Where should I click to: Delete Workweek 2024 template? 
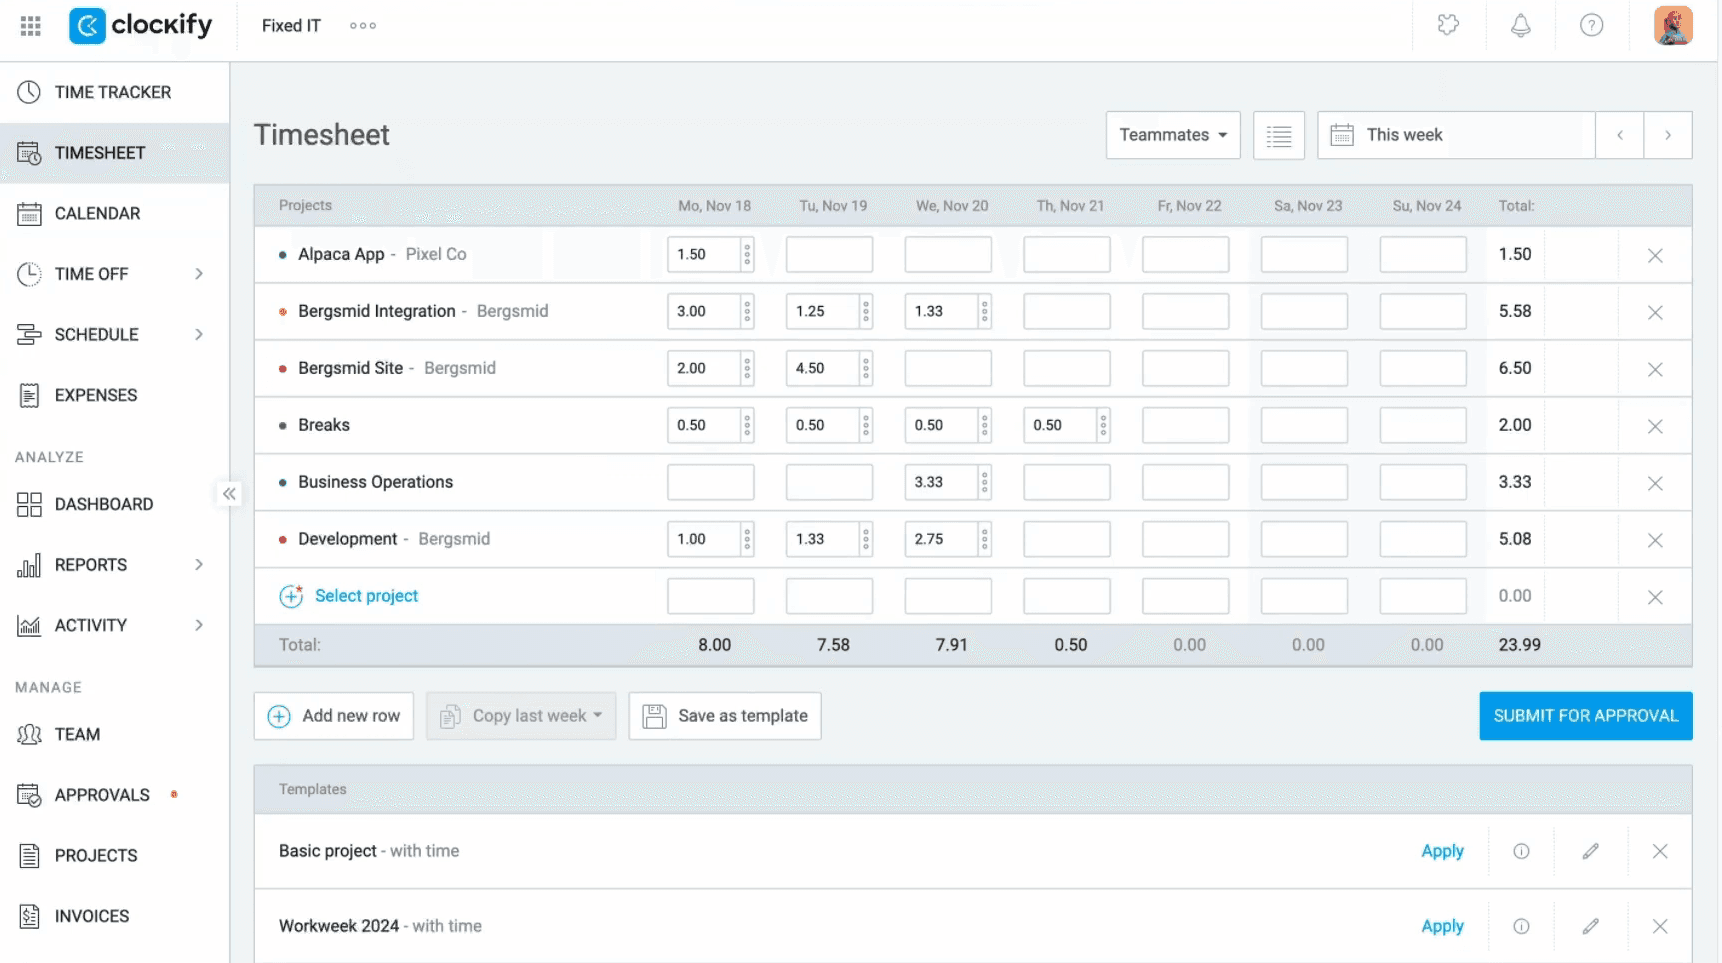(x=1660, y=926)
